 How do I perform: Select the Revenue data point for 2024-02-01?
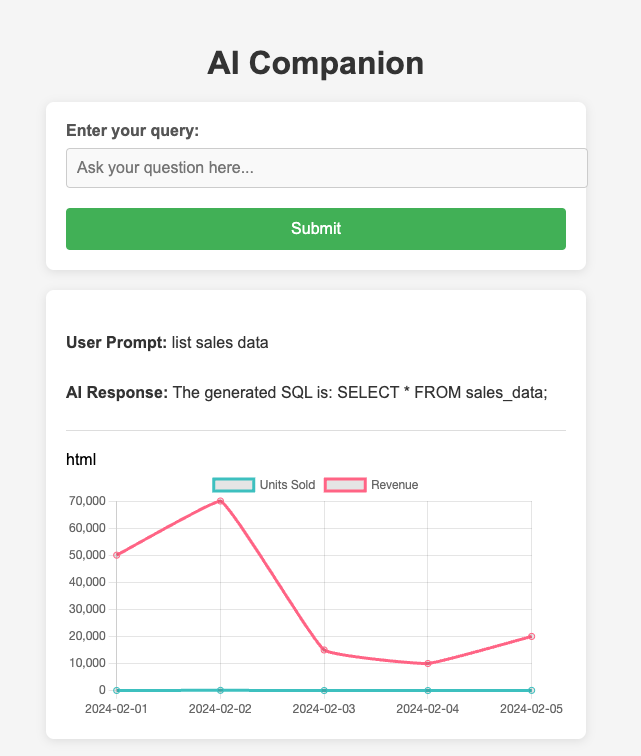coord(117,555)
